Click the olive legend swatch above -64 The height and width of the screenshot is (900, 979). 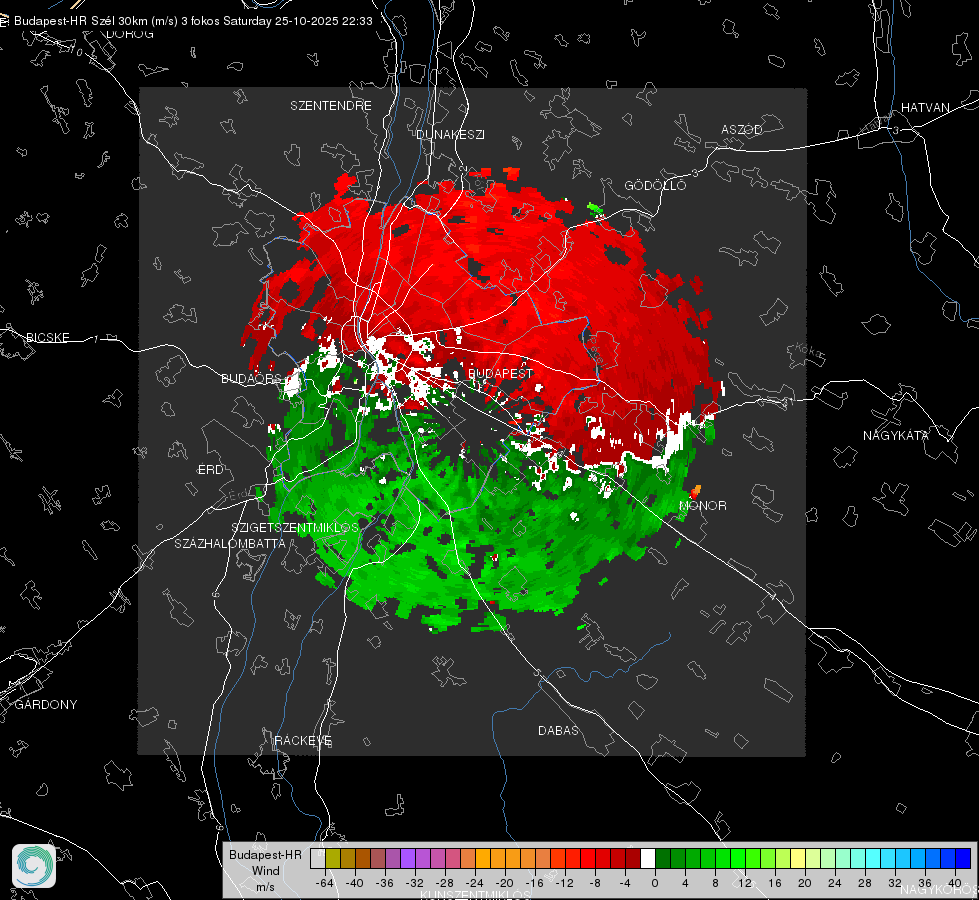click(x=333, y=858)
